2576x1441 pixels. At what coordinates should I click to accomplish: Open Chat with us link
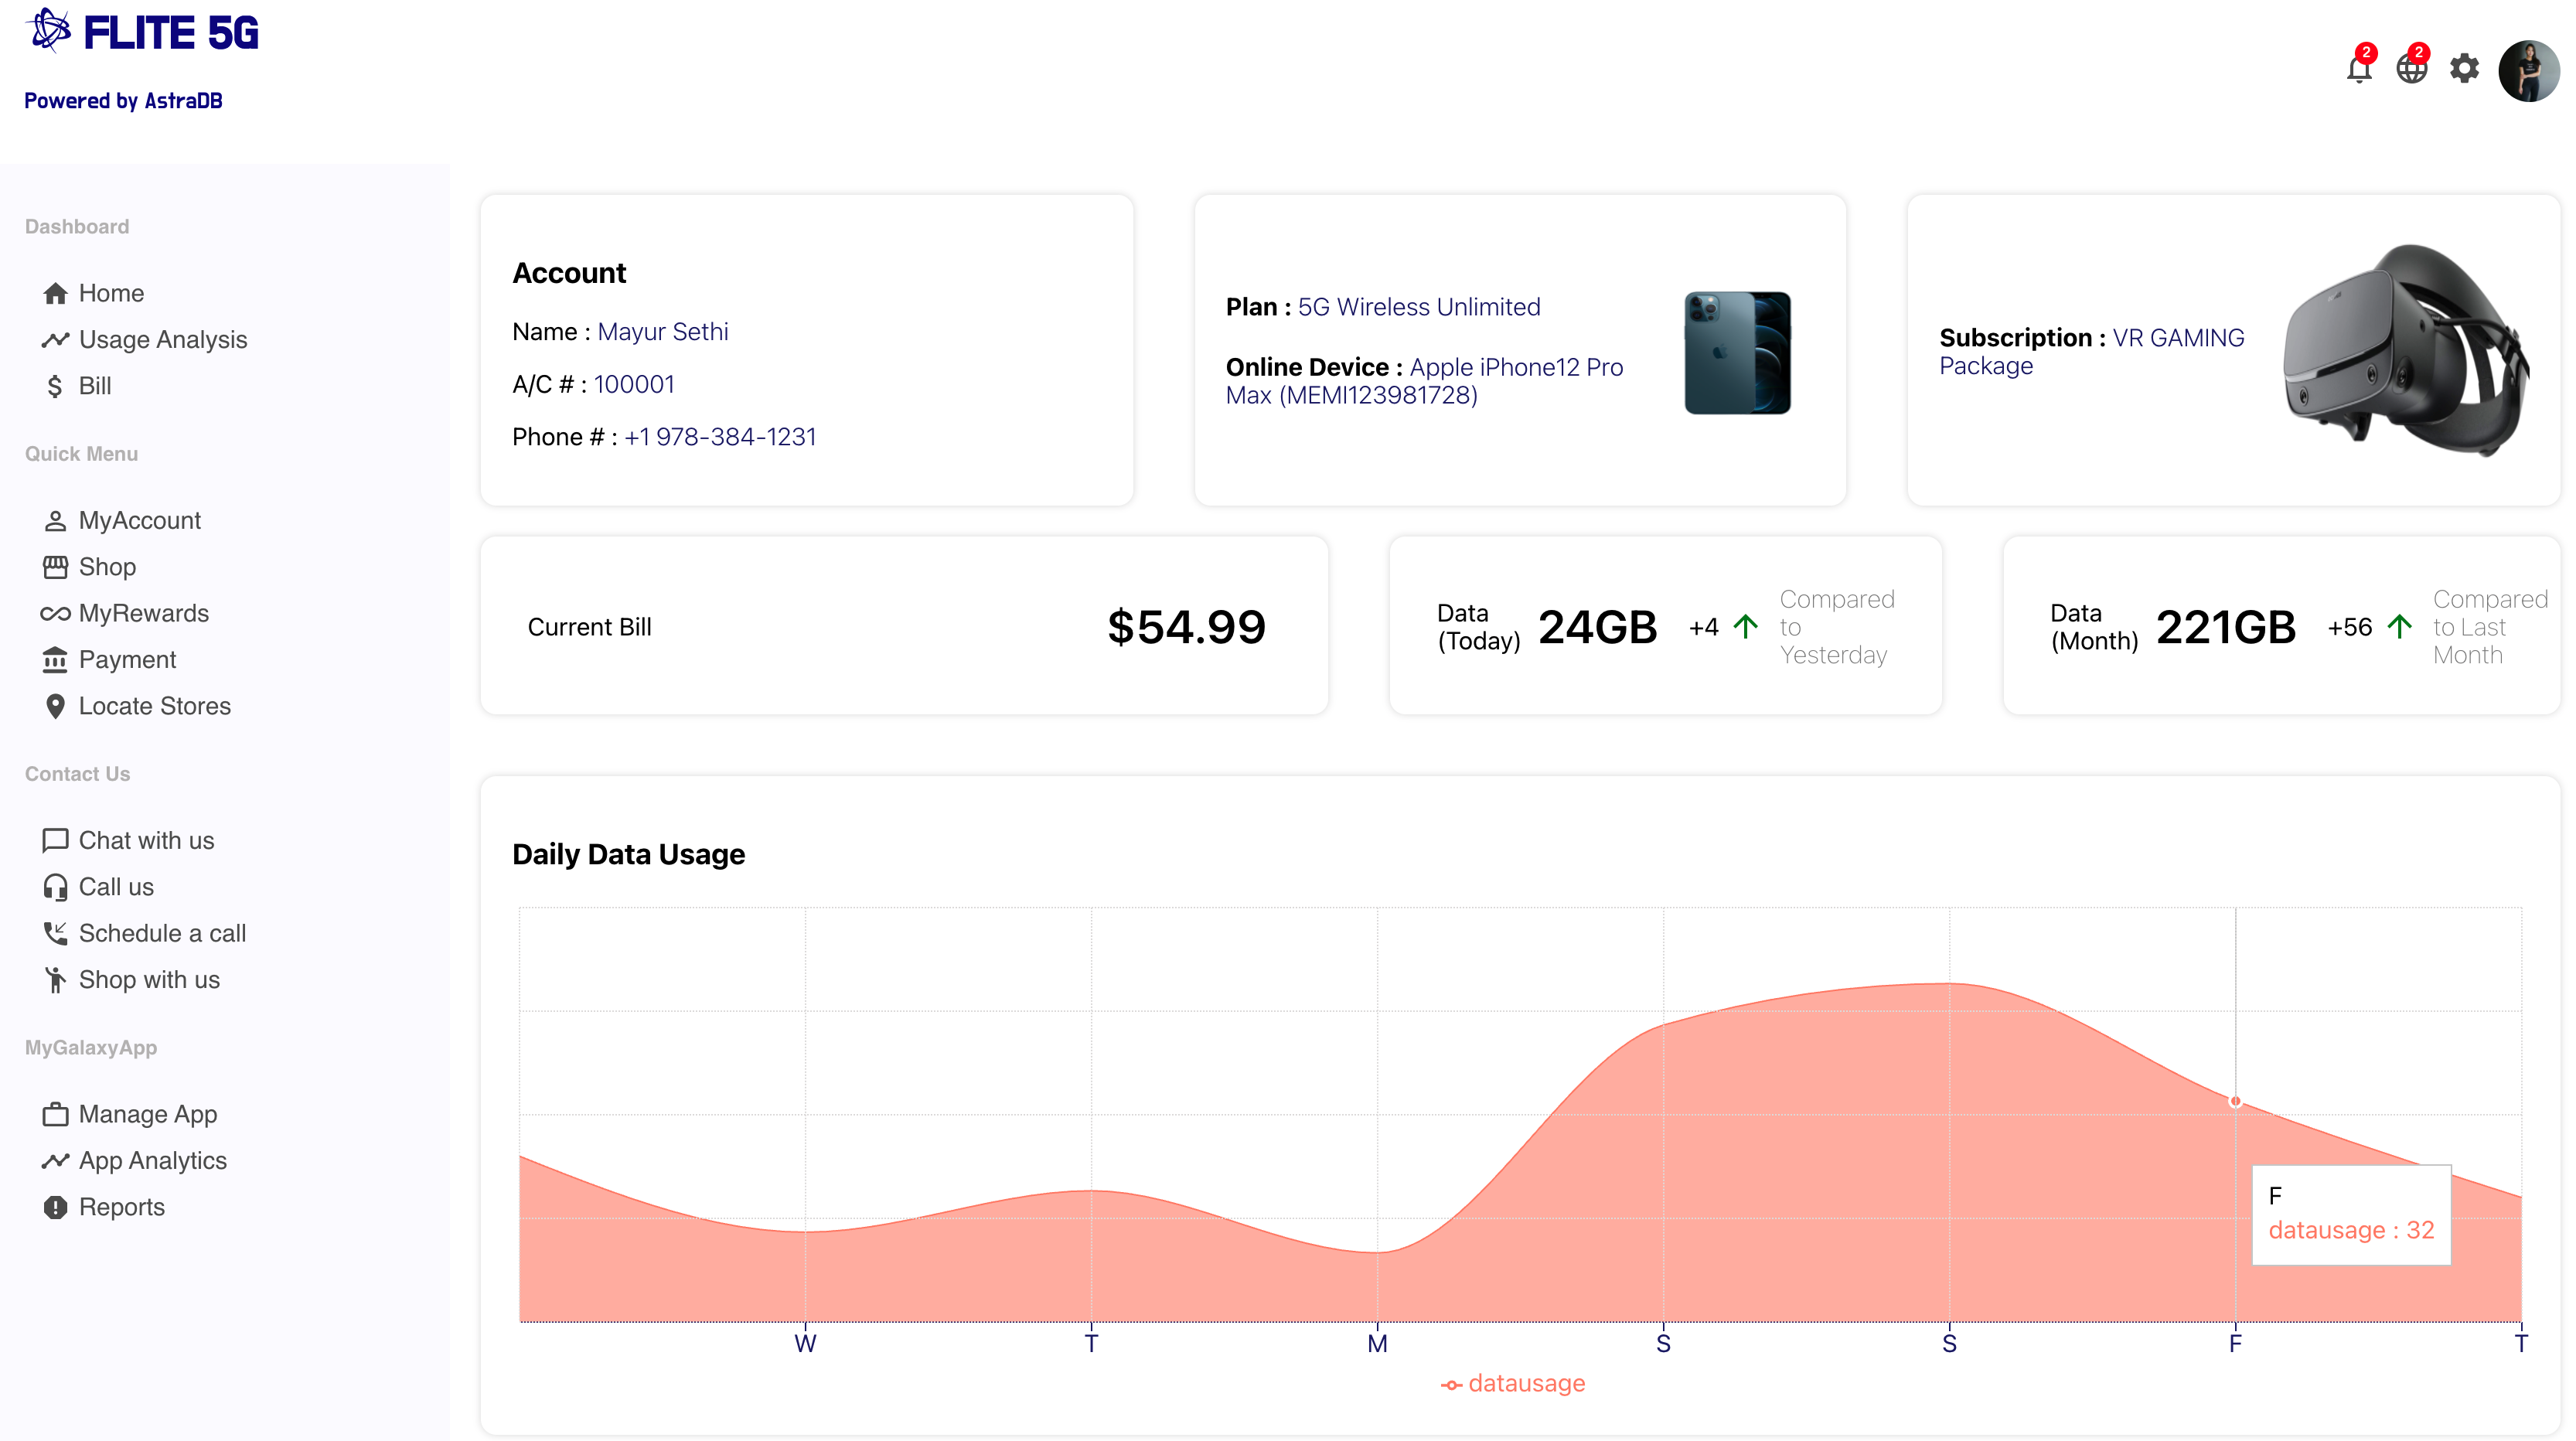pyautogui.click(x=146, y=841)
